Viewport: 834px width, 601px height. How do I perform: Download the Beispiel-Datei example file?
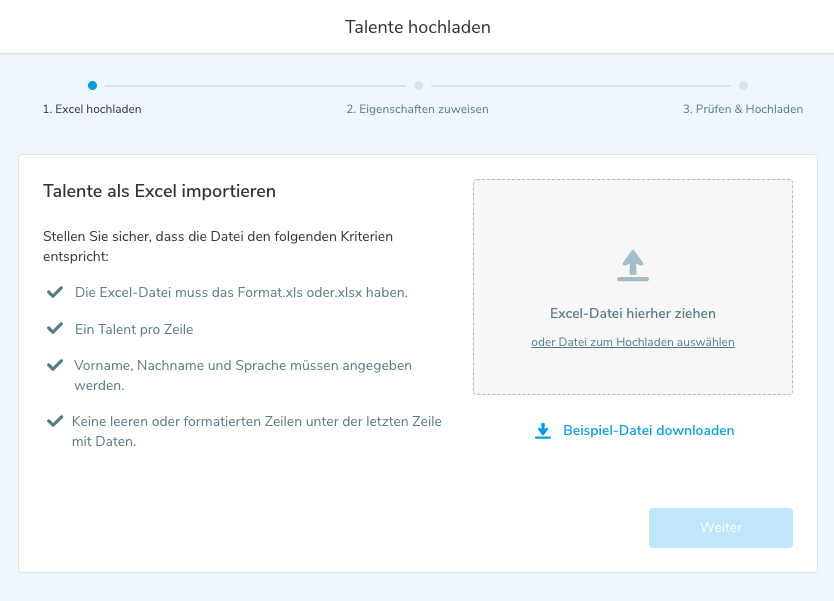pos(648,431)
